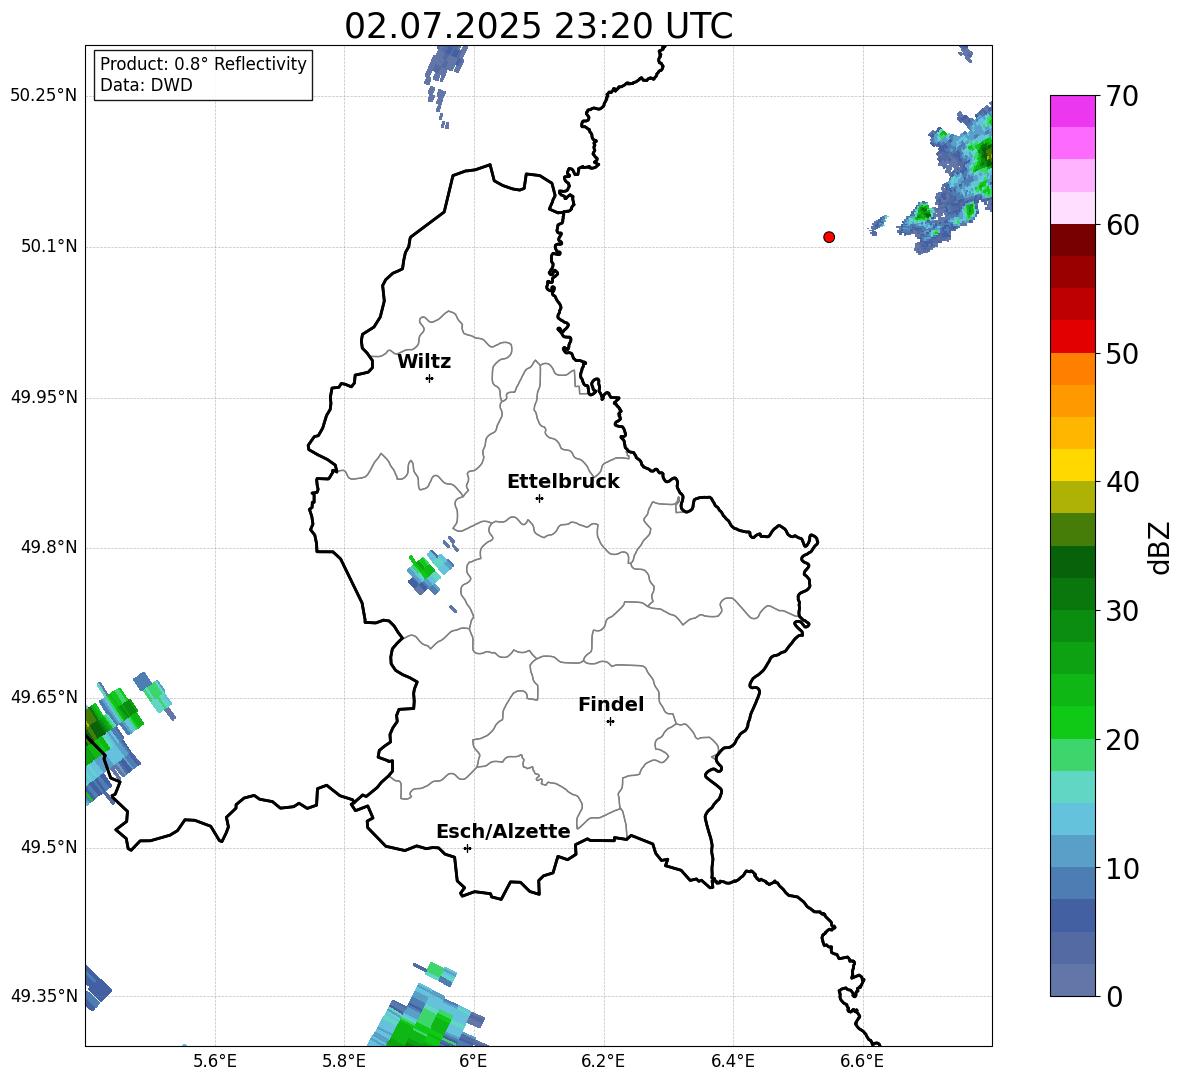Screen dimensions: 1184x1081
Task: Click the 'Product: 0.8° Reflectivity' text
Action: (203, 64)
